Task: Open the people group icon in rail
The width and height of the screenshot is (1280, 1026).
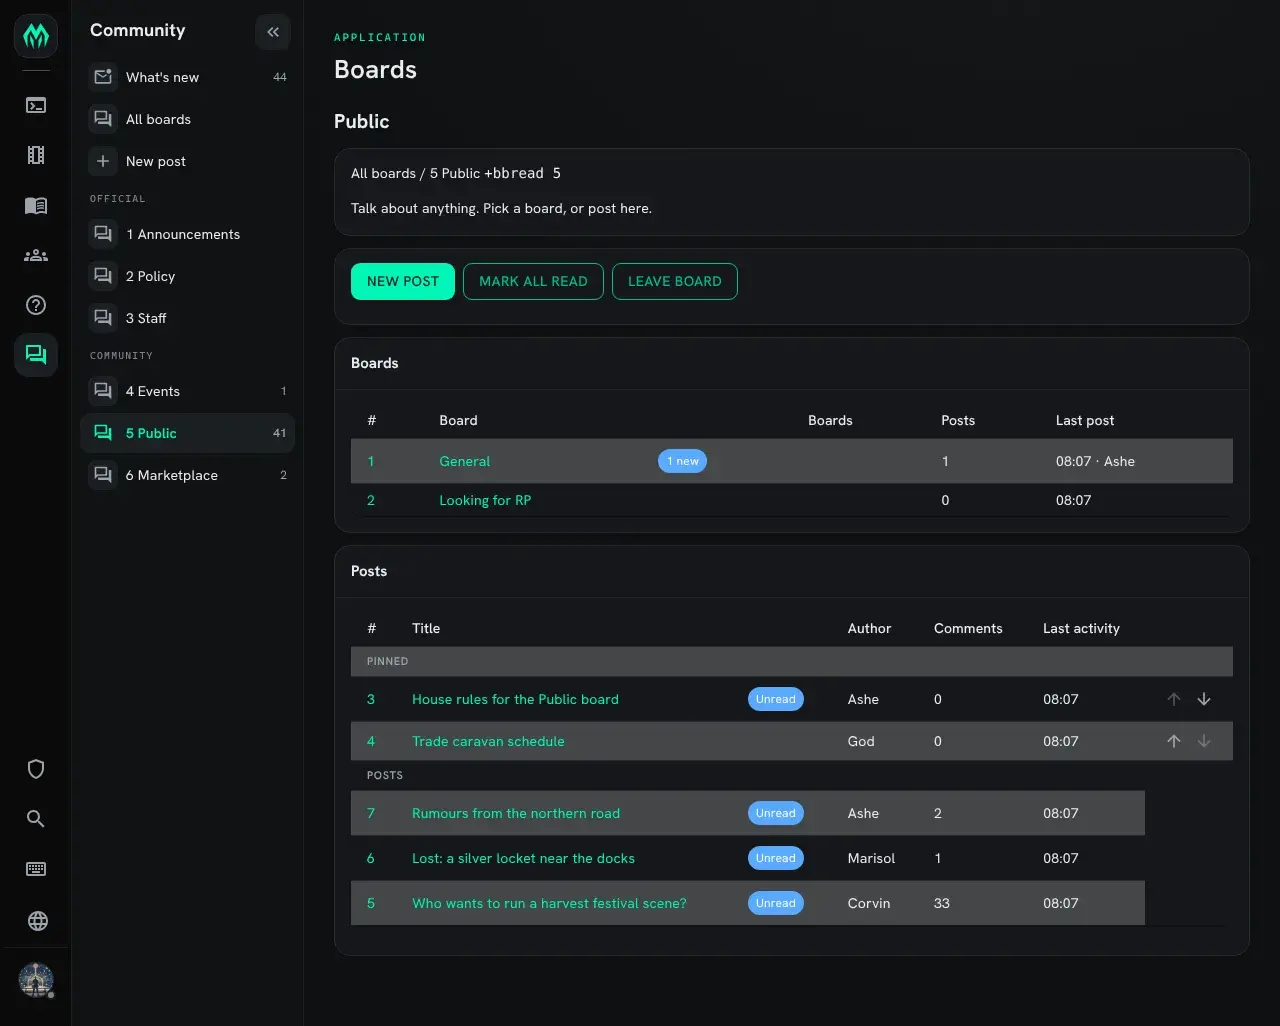Action: pos(36,255)
